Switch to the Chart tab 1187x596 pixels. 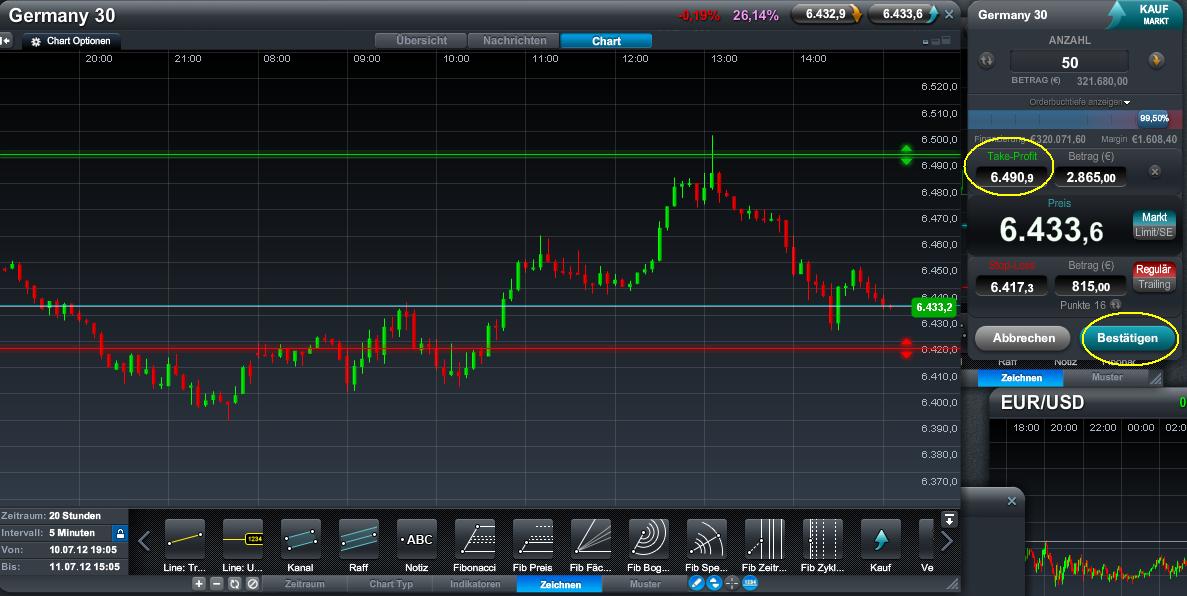click(606, 41)
